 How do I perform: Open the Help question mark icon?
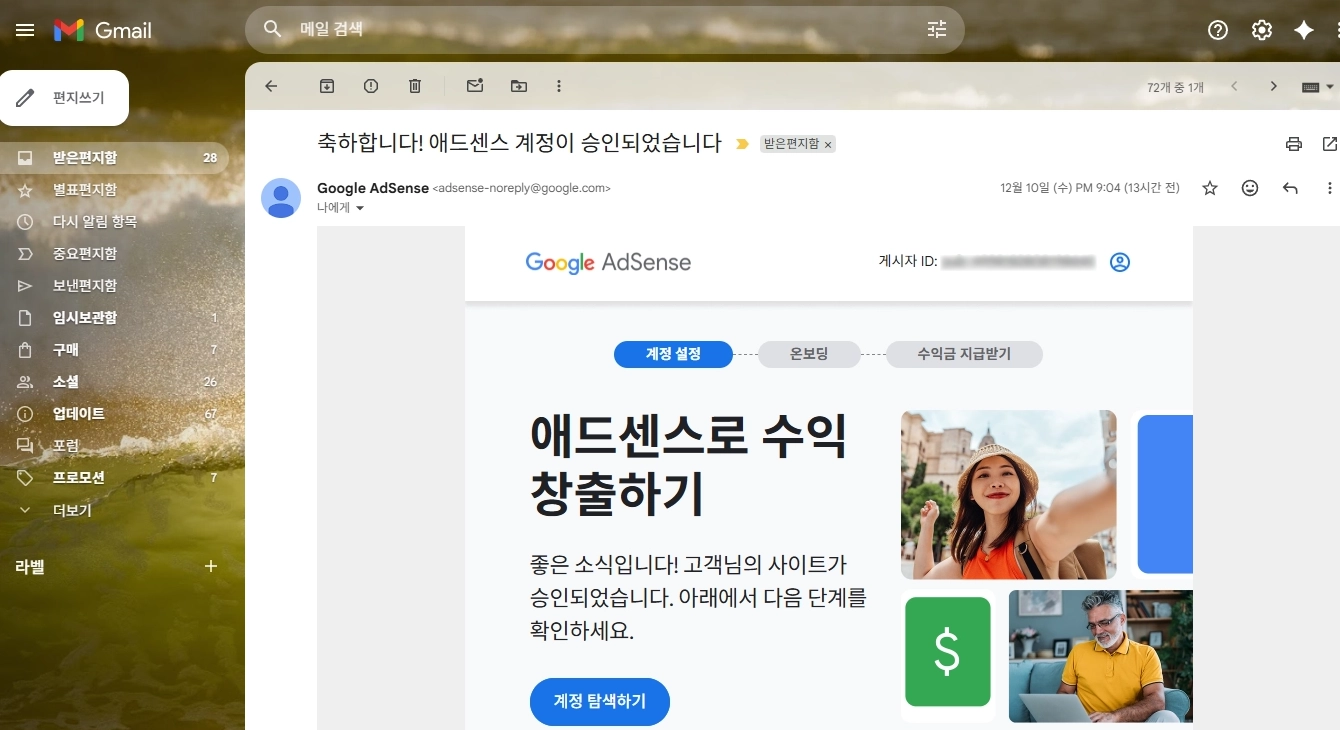coord(1218,30)
